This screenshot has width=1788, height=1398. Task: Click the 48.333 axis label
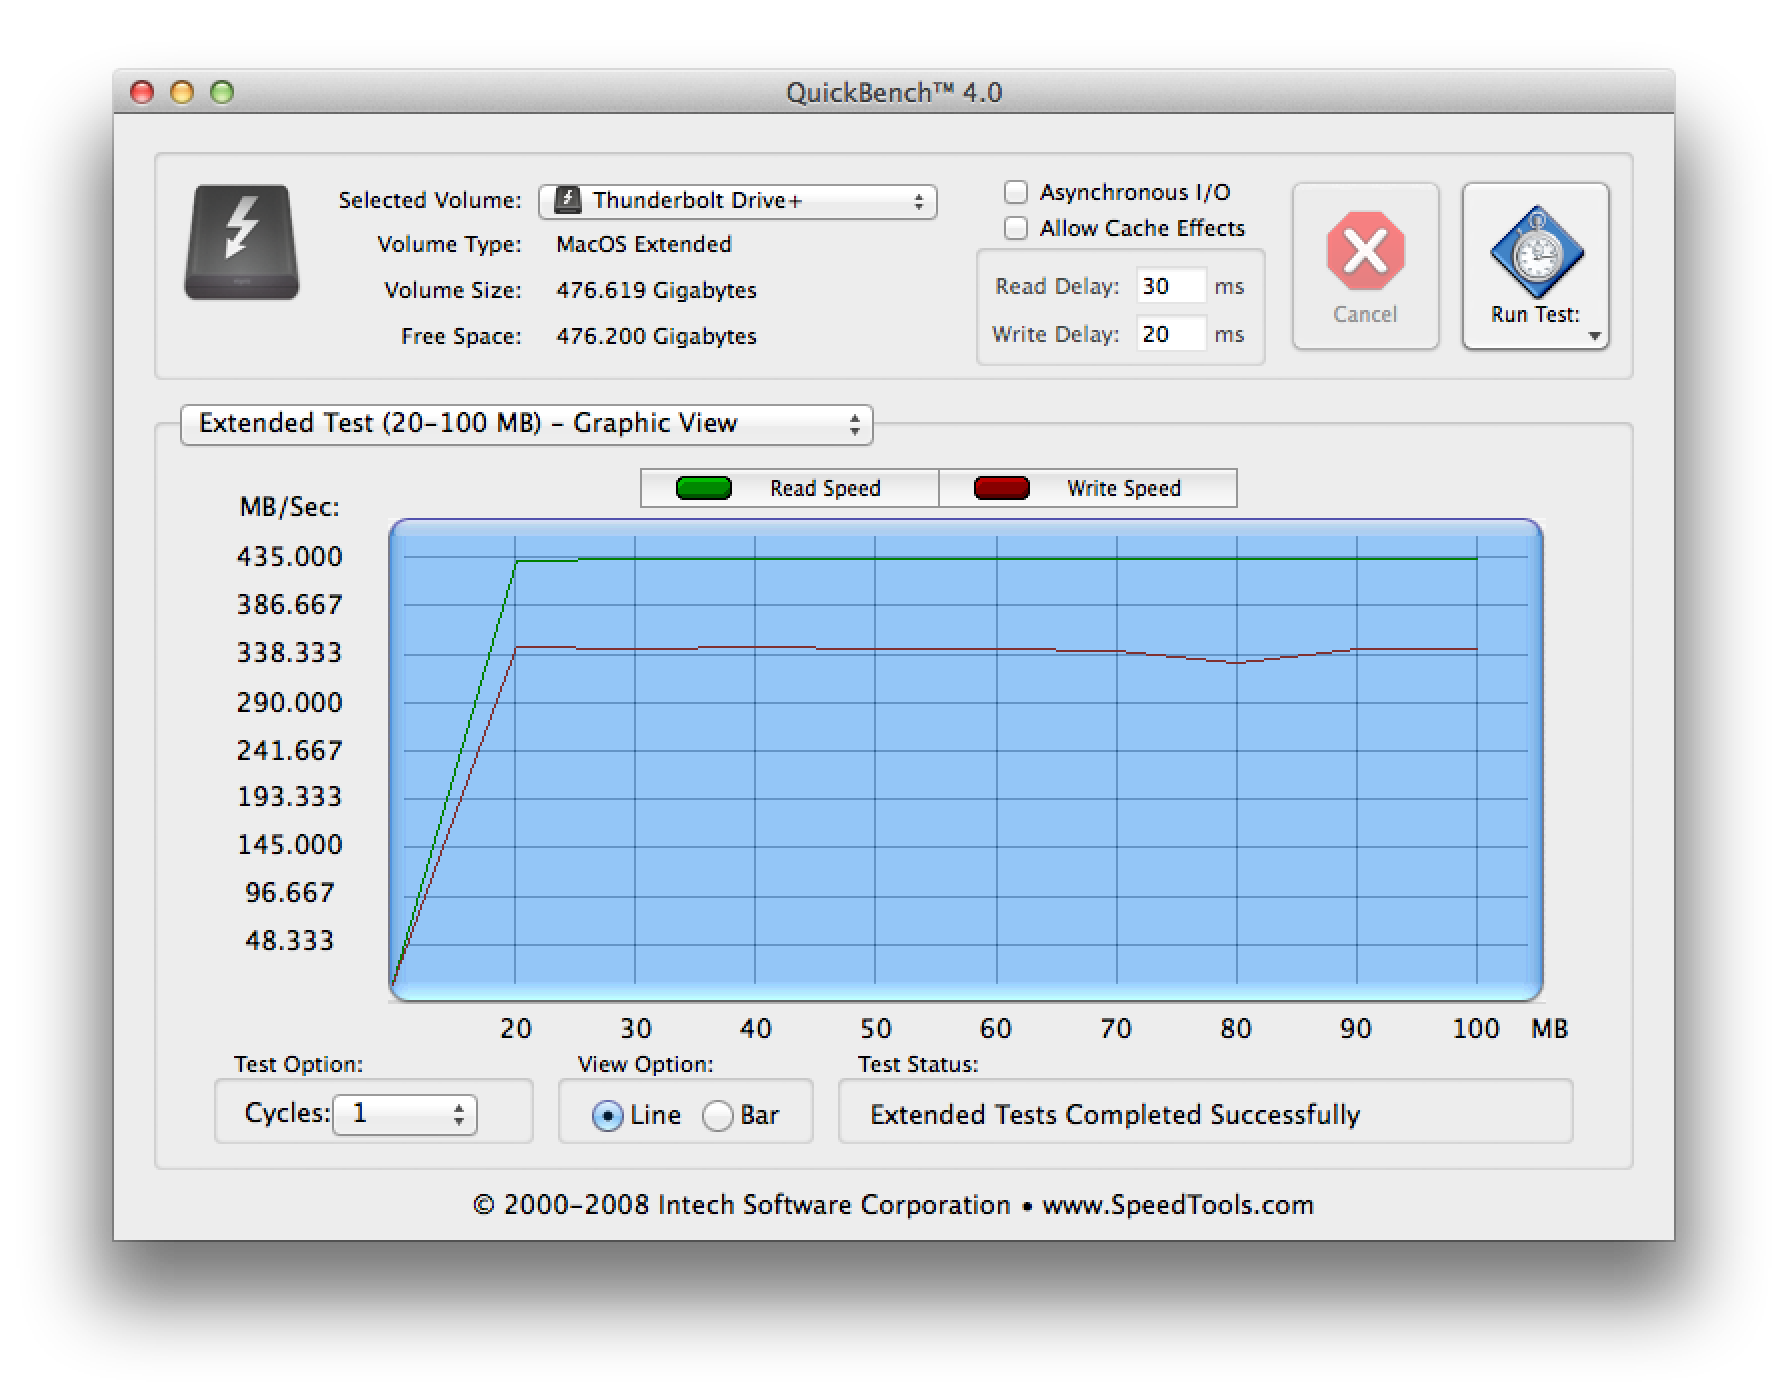(x=290, y=940)
